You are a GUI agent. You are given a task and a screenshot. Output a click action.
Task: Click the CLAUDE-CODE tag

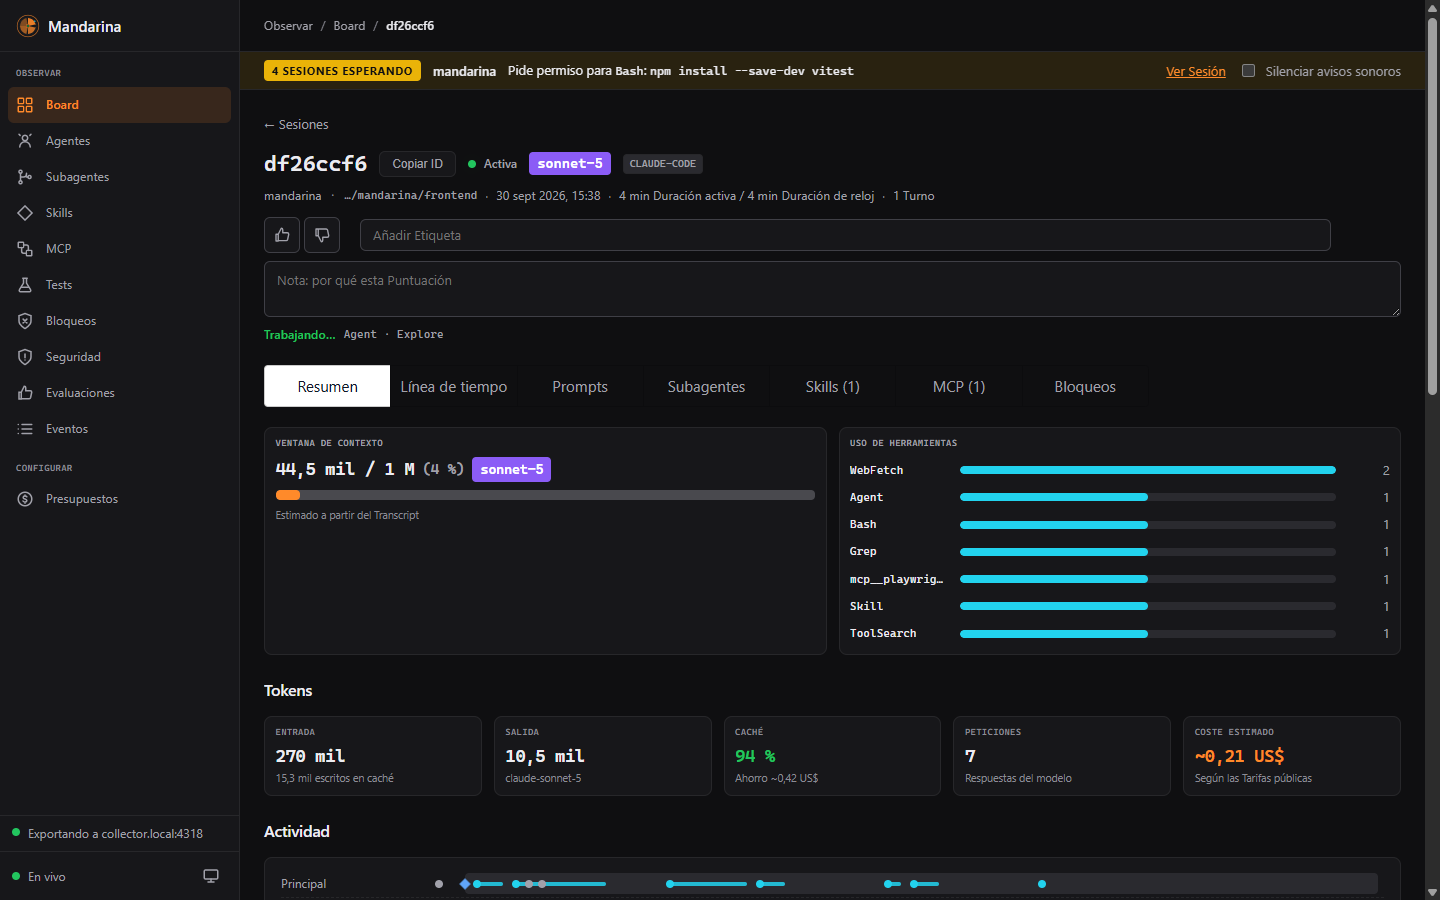[x=663, y=164]
